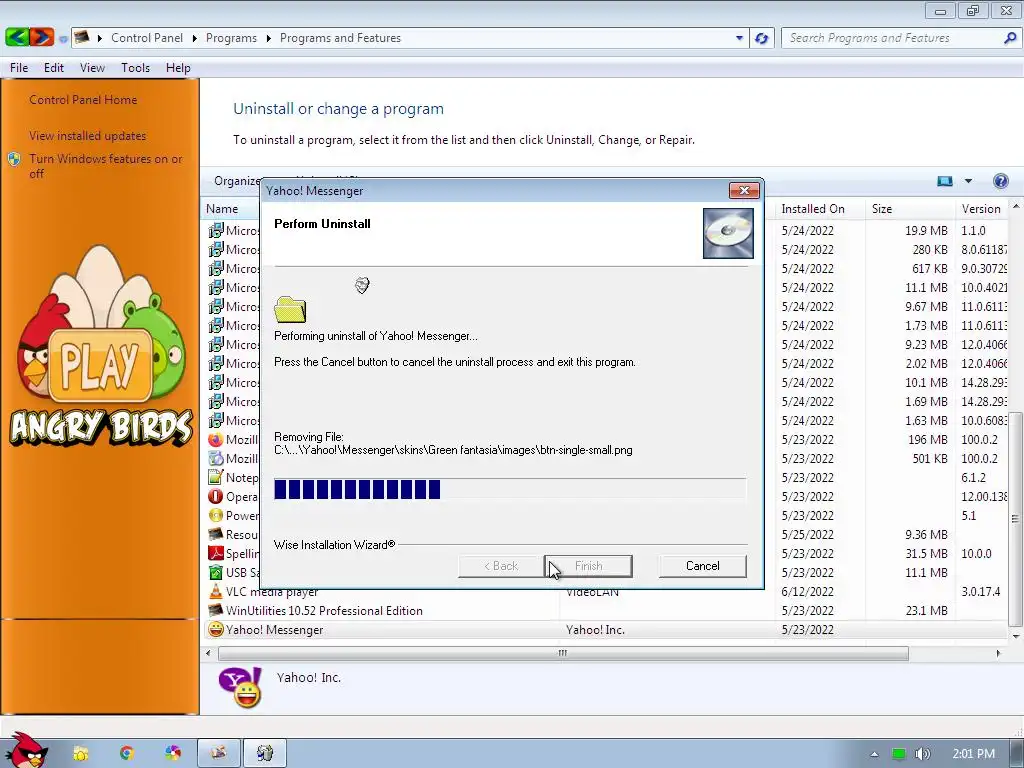Change view using the views icon
This screenshot has width=1024, height=768.
(x=944, y=181)
